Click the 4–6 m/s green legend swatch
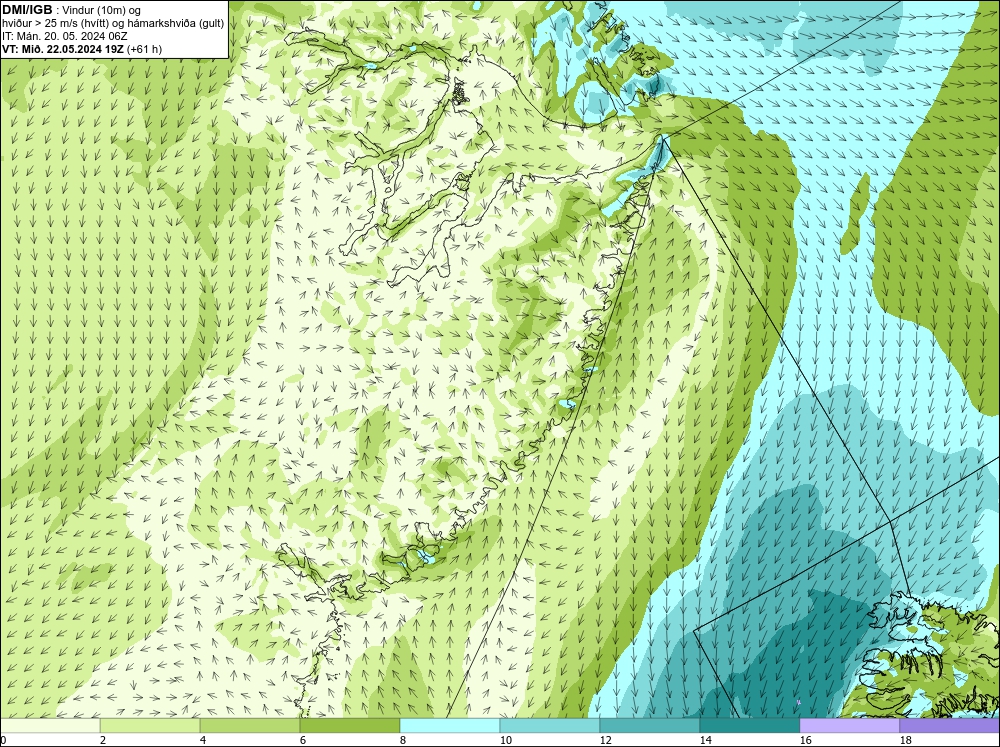 pyautogui.click(x=250, y=725)
